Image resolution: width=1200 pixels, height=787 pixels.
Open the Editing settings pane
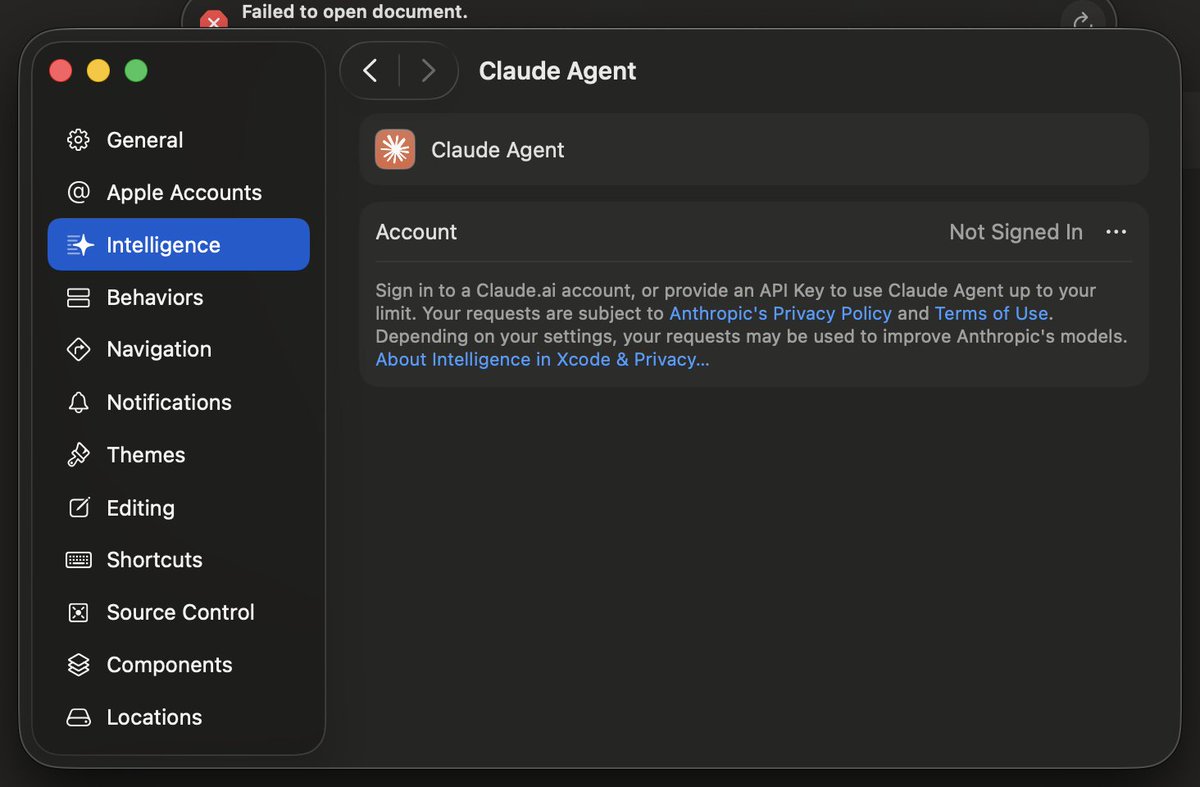click(x=179, y=508)
